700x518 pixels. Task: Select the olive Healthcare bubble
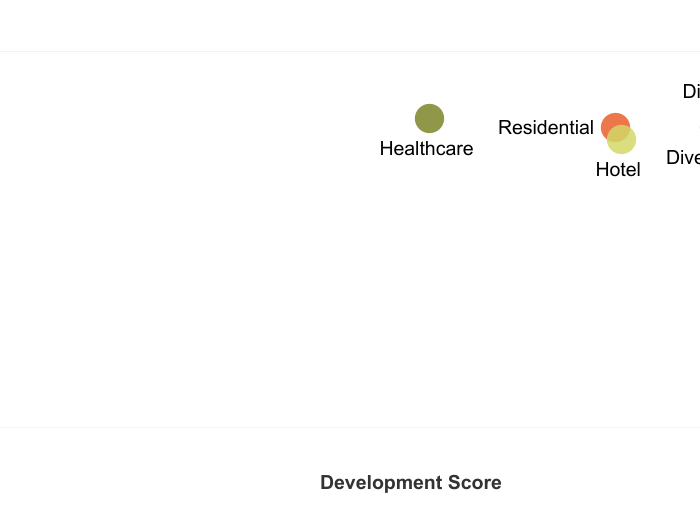coord(429,118)
